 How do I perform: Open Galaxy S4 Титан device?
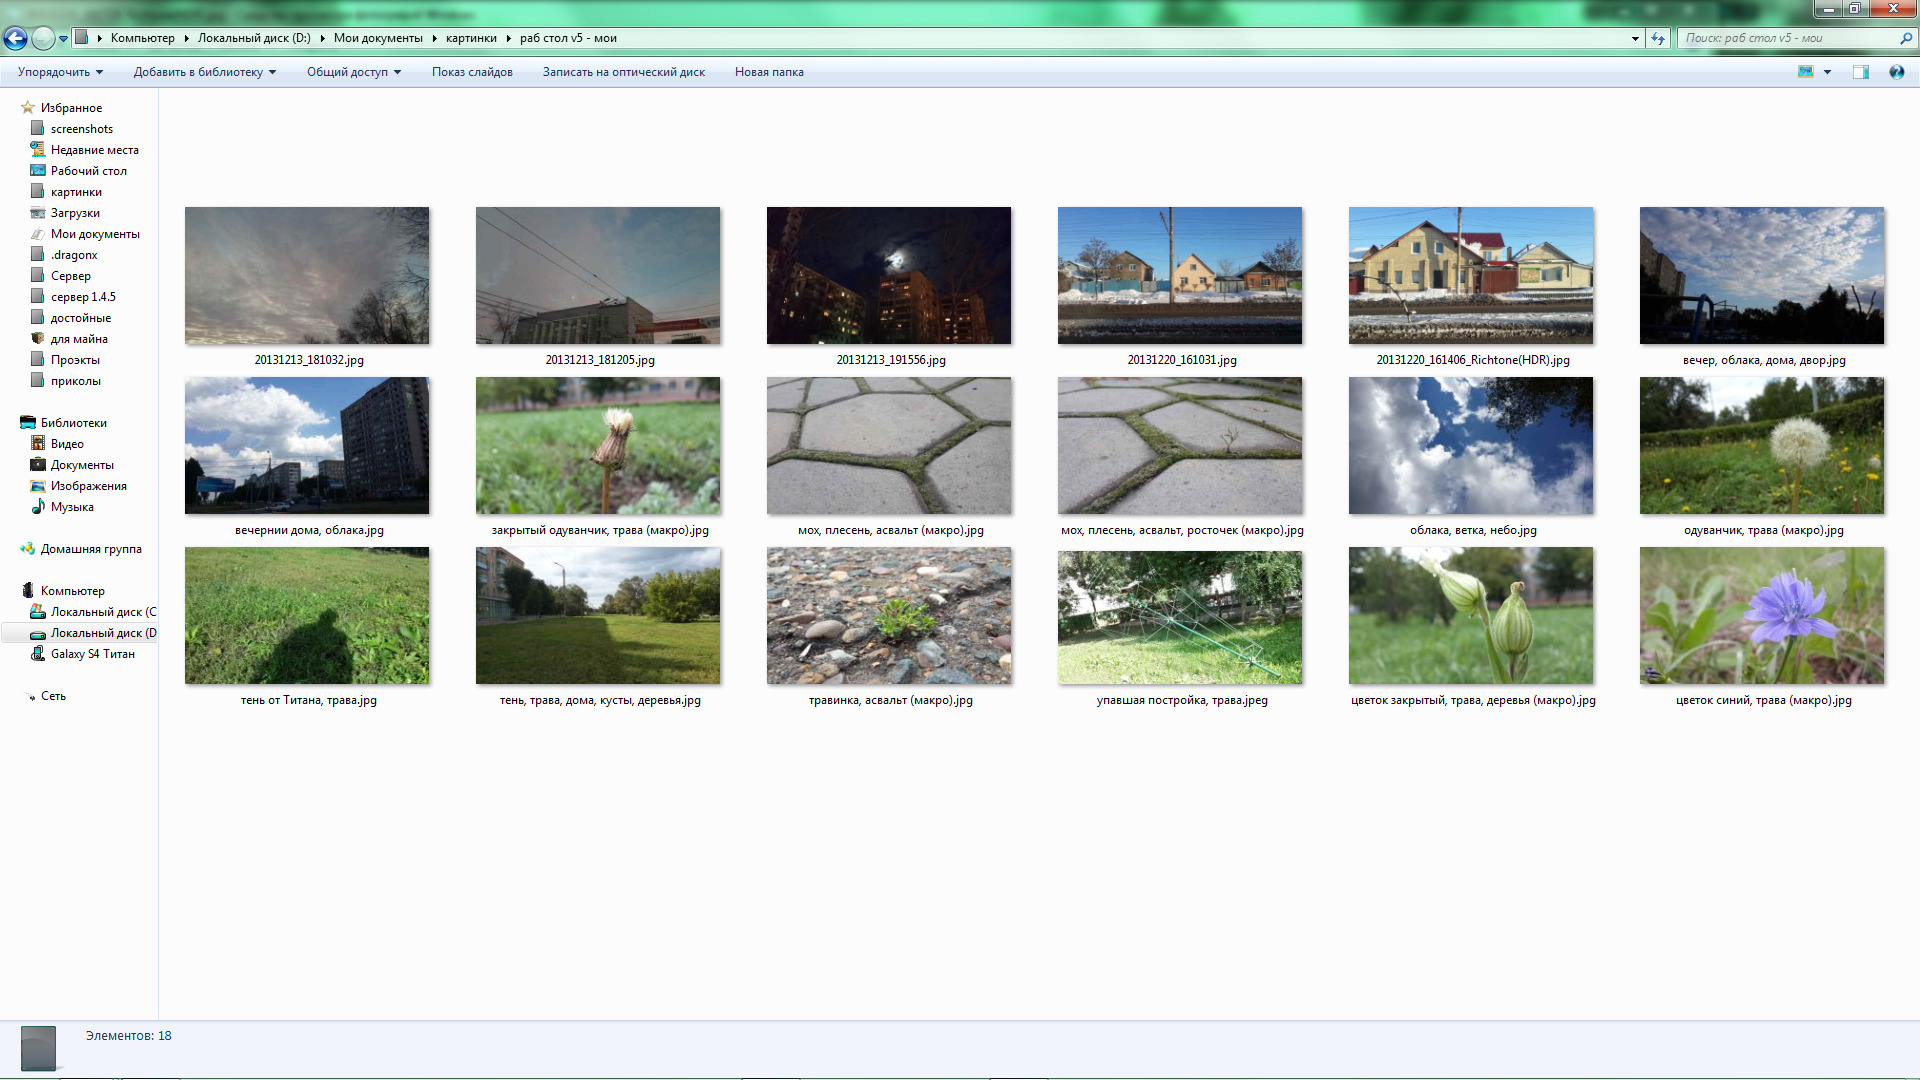coord(92,654)
